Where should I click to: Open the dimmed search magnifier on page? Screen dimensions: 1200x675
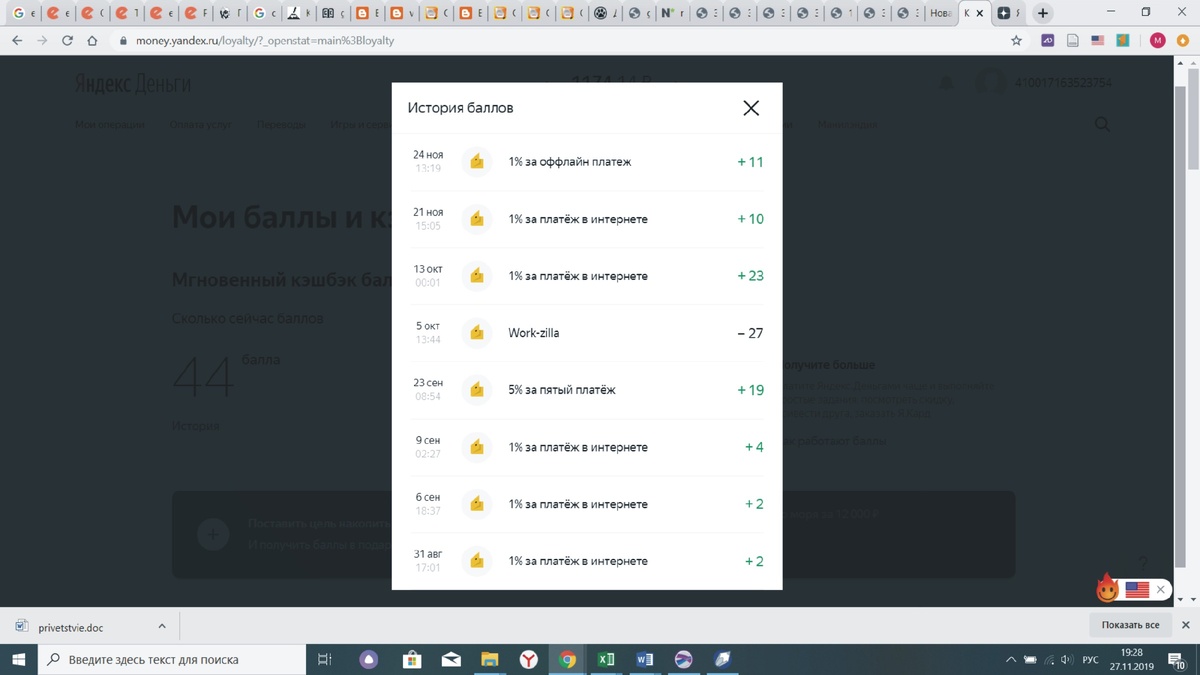click(x=1102, y=124)
